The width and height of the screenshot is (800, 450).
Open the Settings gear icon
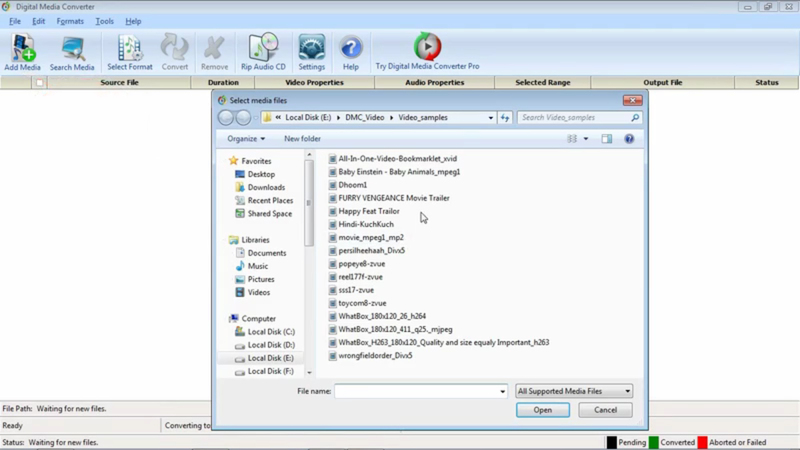[x=312, y=52]
